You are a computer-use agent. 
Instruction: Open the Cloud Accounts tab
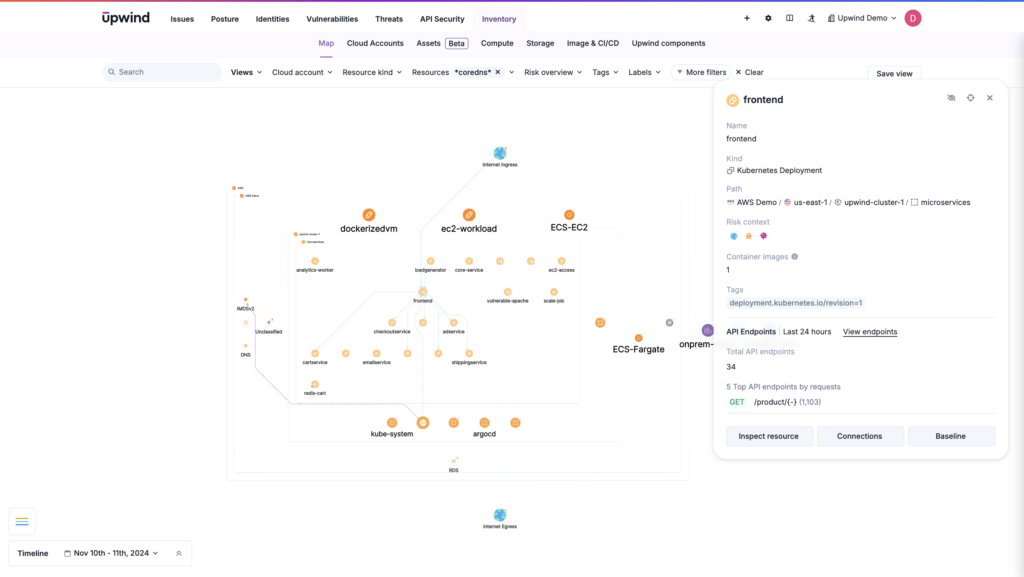[375, 43]
